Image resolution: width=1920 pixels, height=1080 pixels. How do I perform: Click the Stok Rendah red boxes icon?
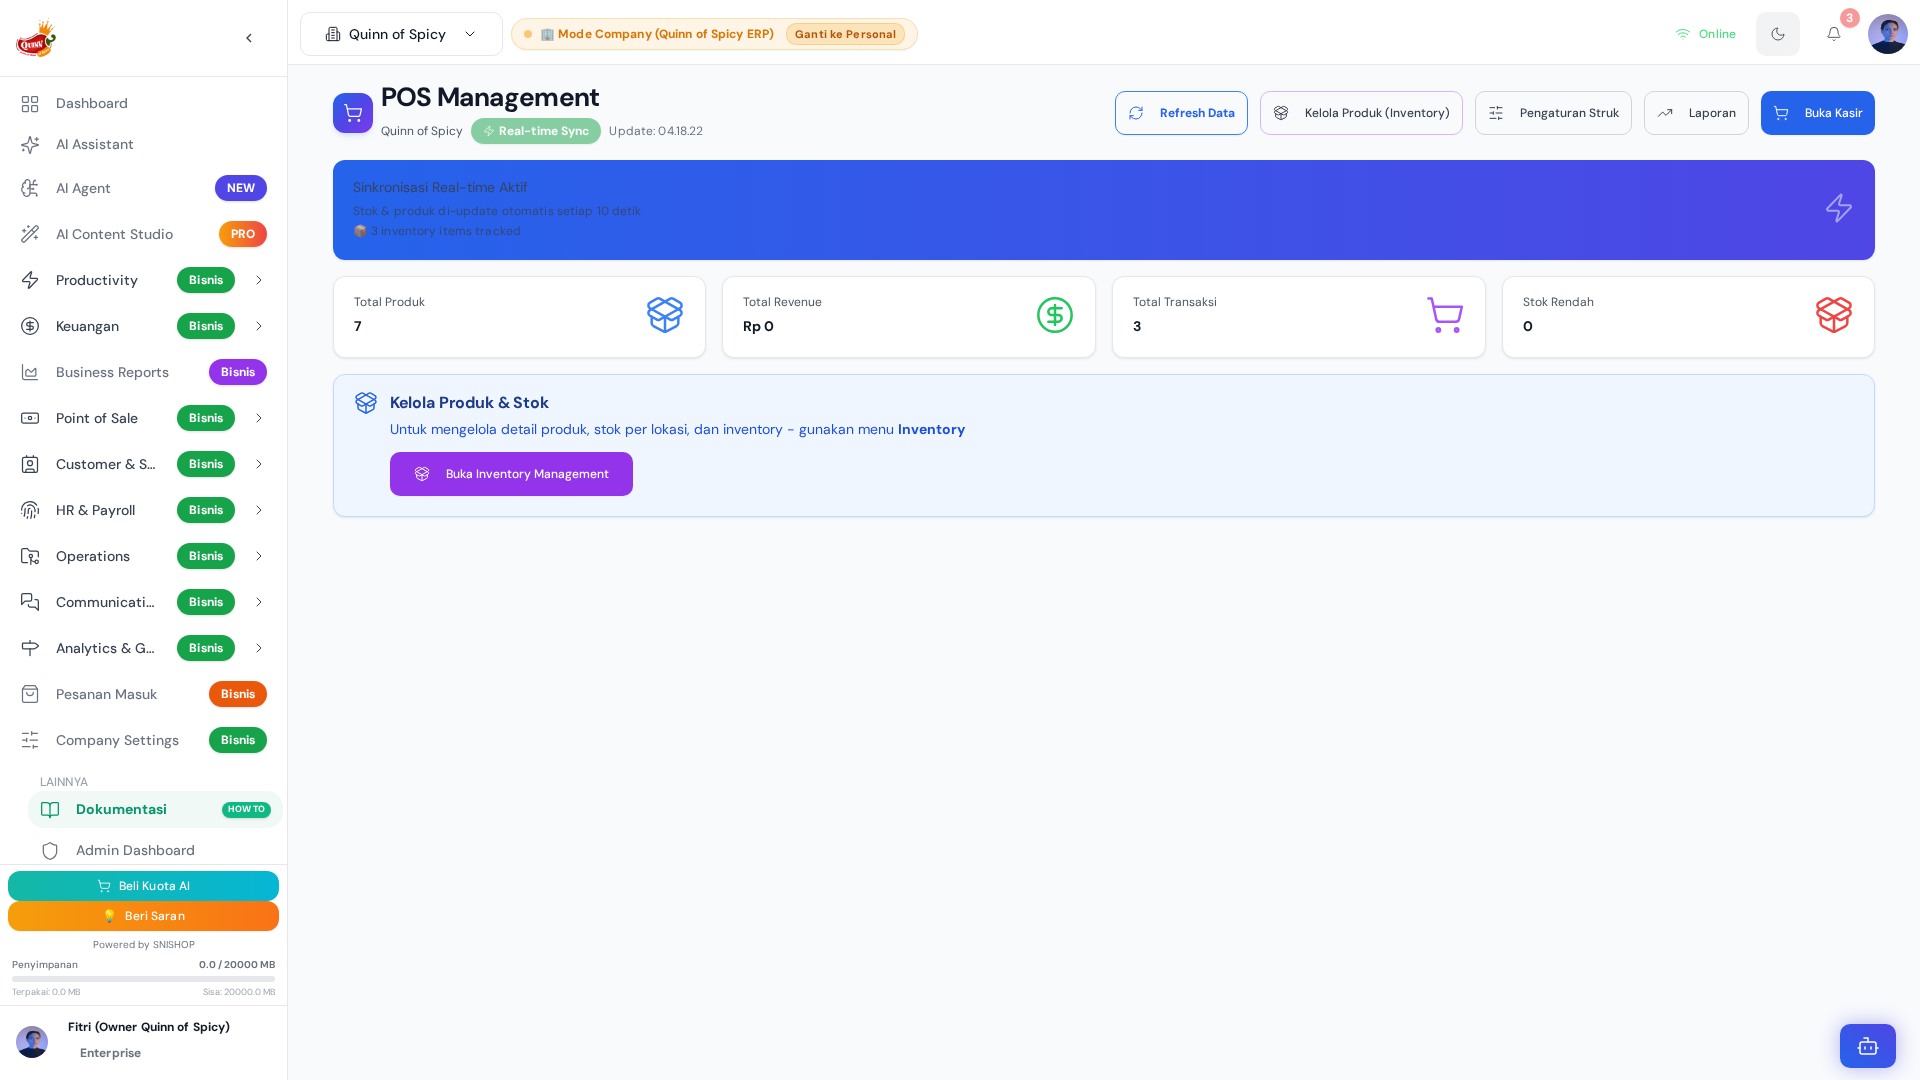click(1834, 315)
